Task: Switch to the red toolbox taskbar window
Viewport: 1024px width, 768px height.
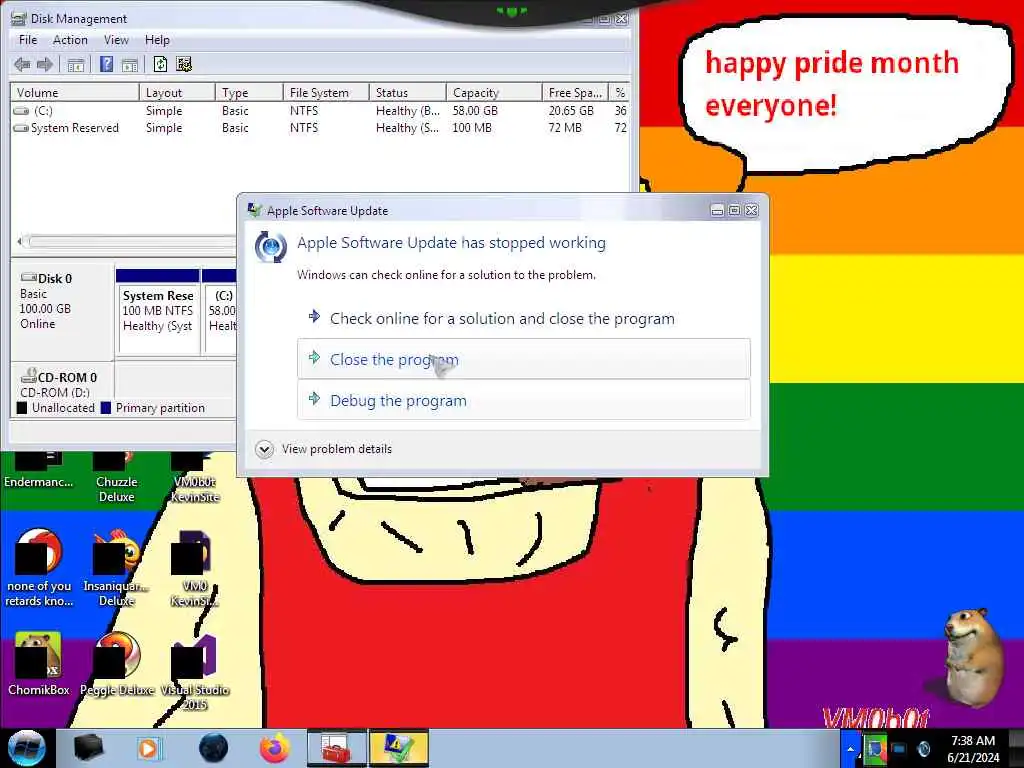Action: point(336,748)
